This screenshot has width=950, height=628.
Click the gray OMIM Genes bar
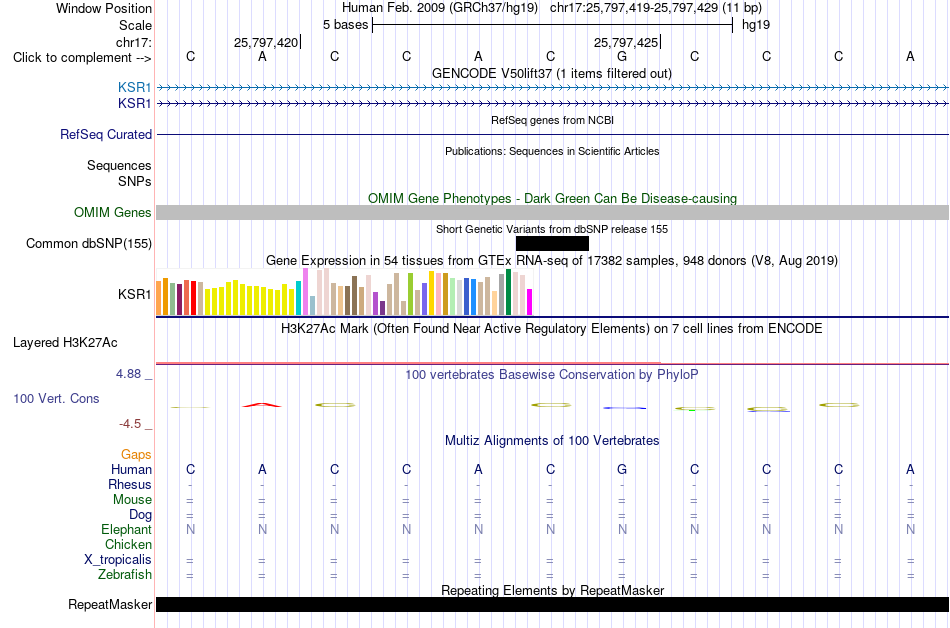click(x=552, y=213)
